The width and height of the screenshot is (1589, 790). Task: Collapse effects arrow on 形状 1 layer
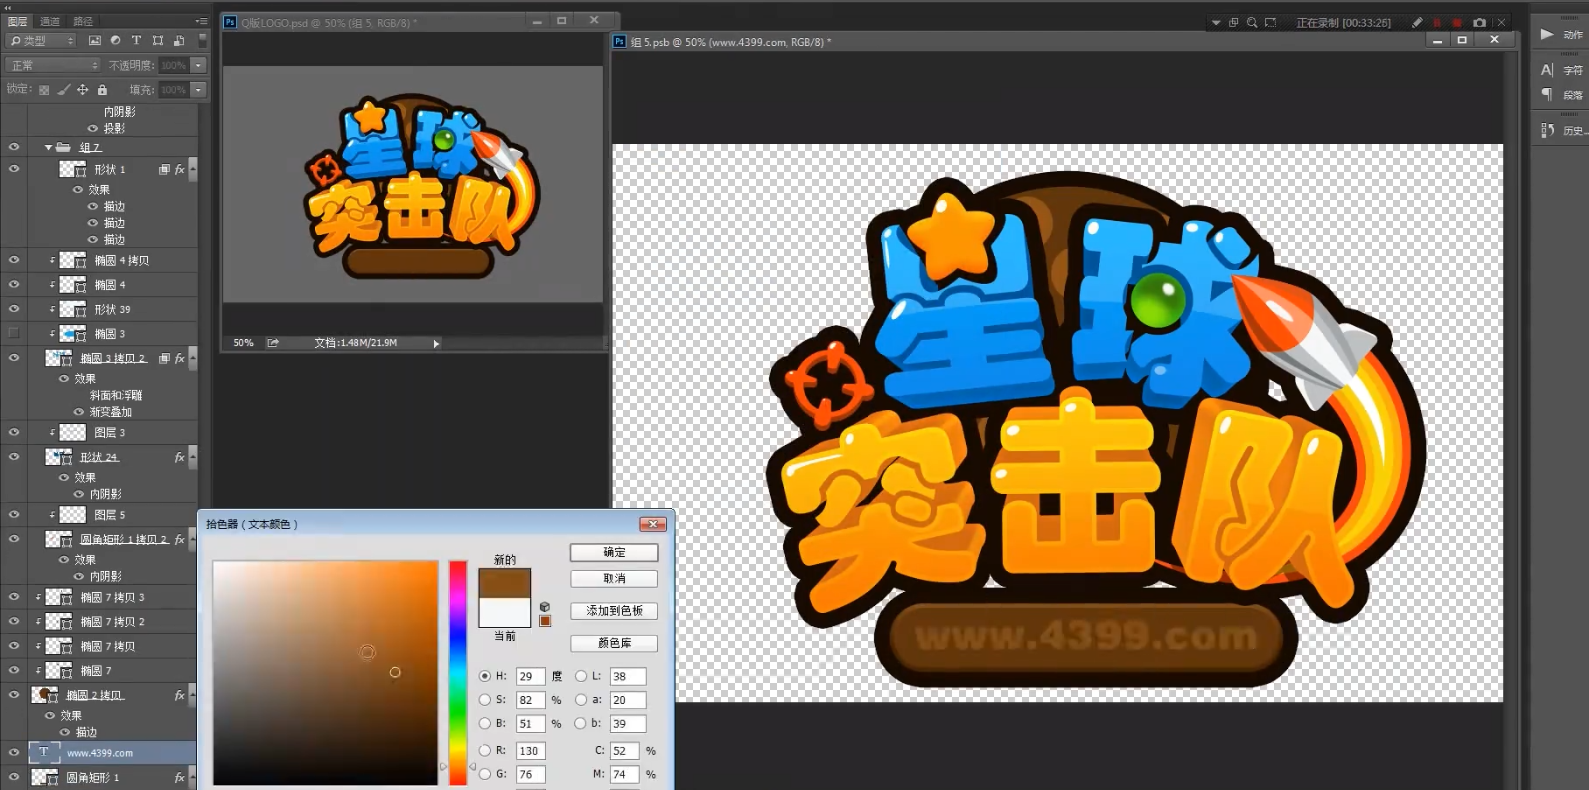[192, 170]
